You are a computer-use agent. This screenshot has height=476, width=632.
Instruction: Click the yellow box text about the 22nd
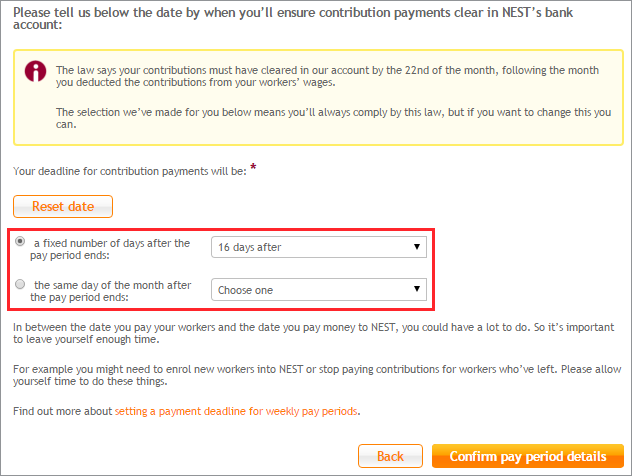point(327,76)
